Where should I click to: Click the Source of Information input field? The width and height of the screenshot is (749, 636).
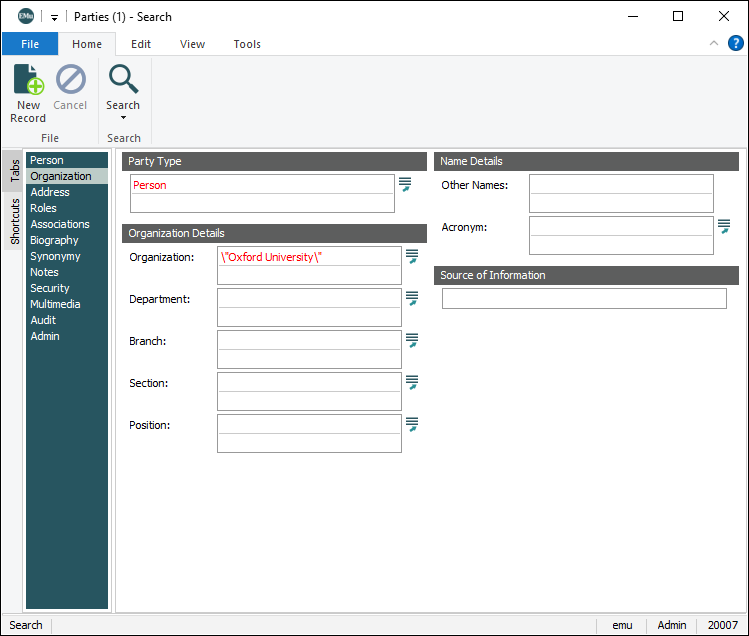584,299
